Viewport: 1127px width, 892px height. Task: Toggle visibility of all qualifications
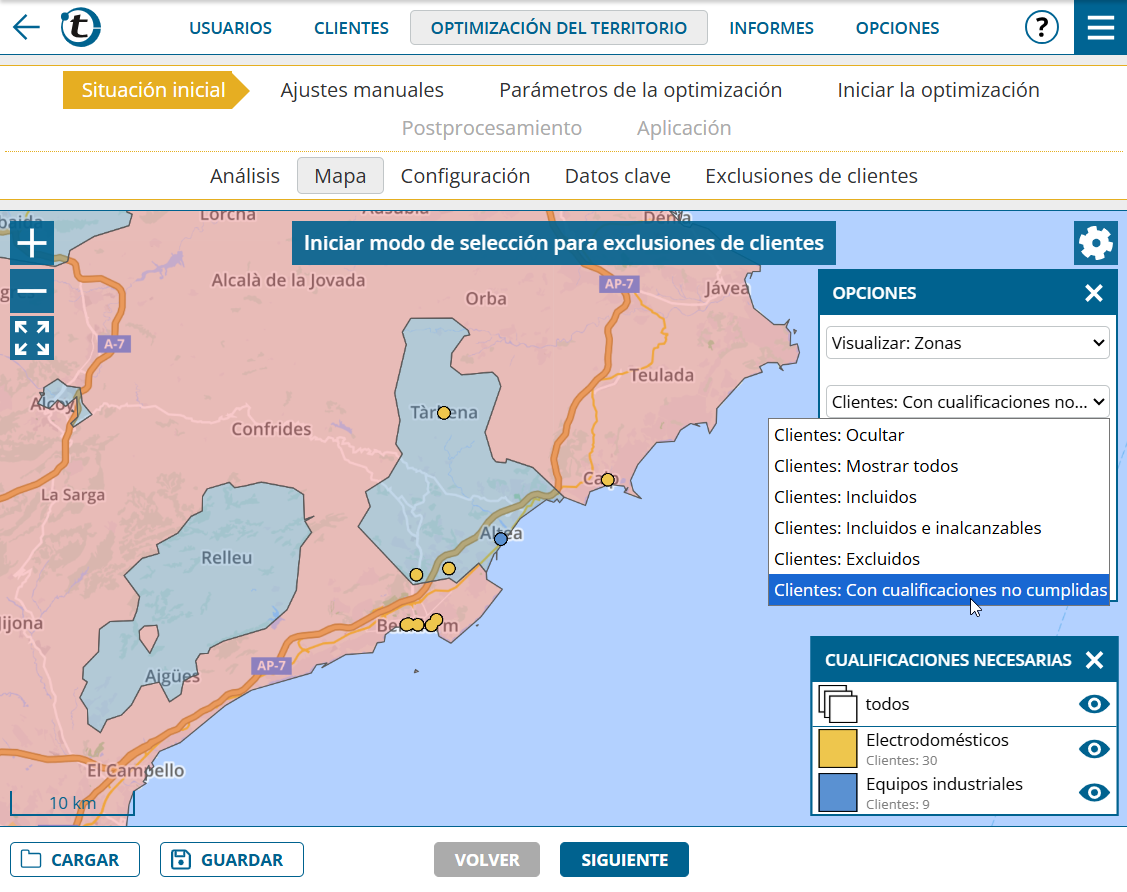1094,705
